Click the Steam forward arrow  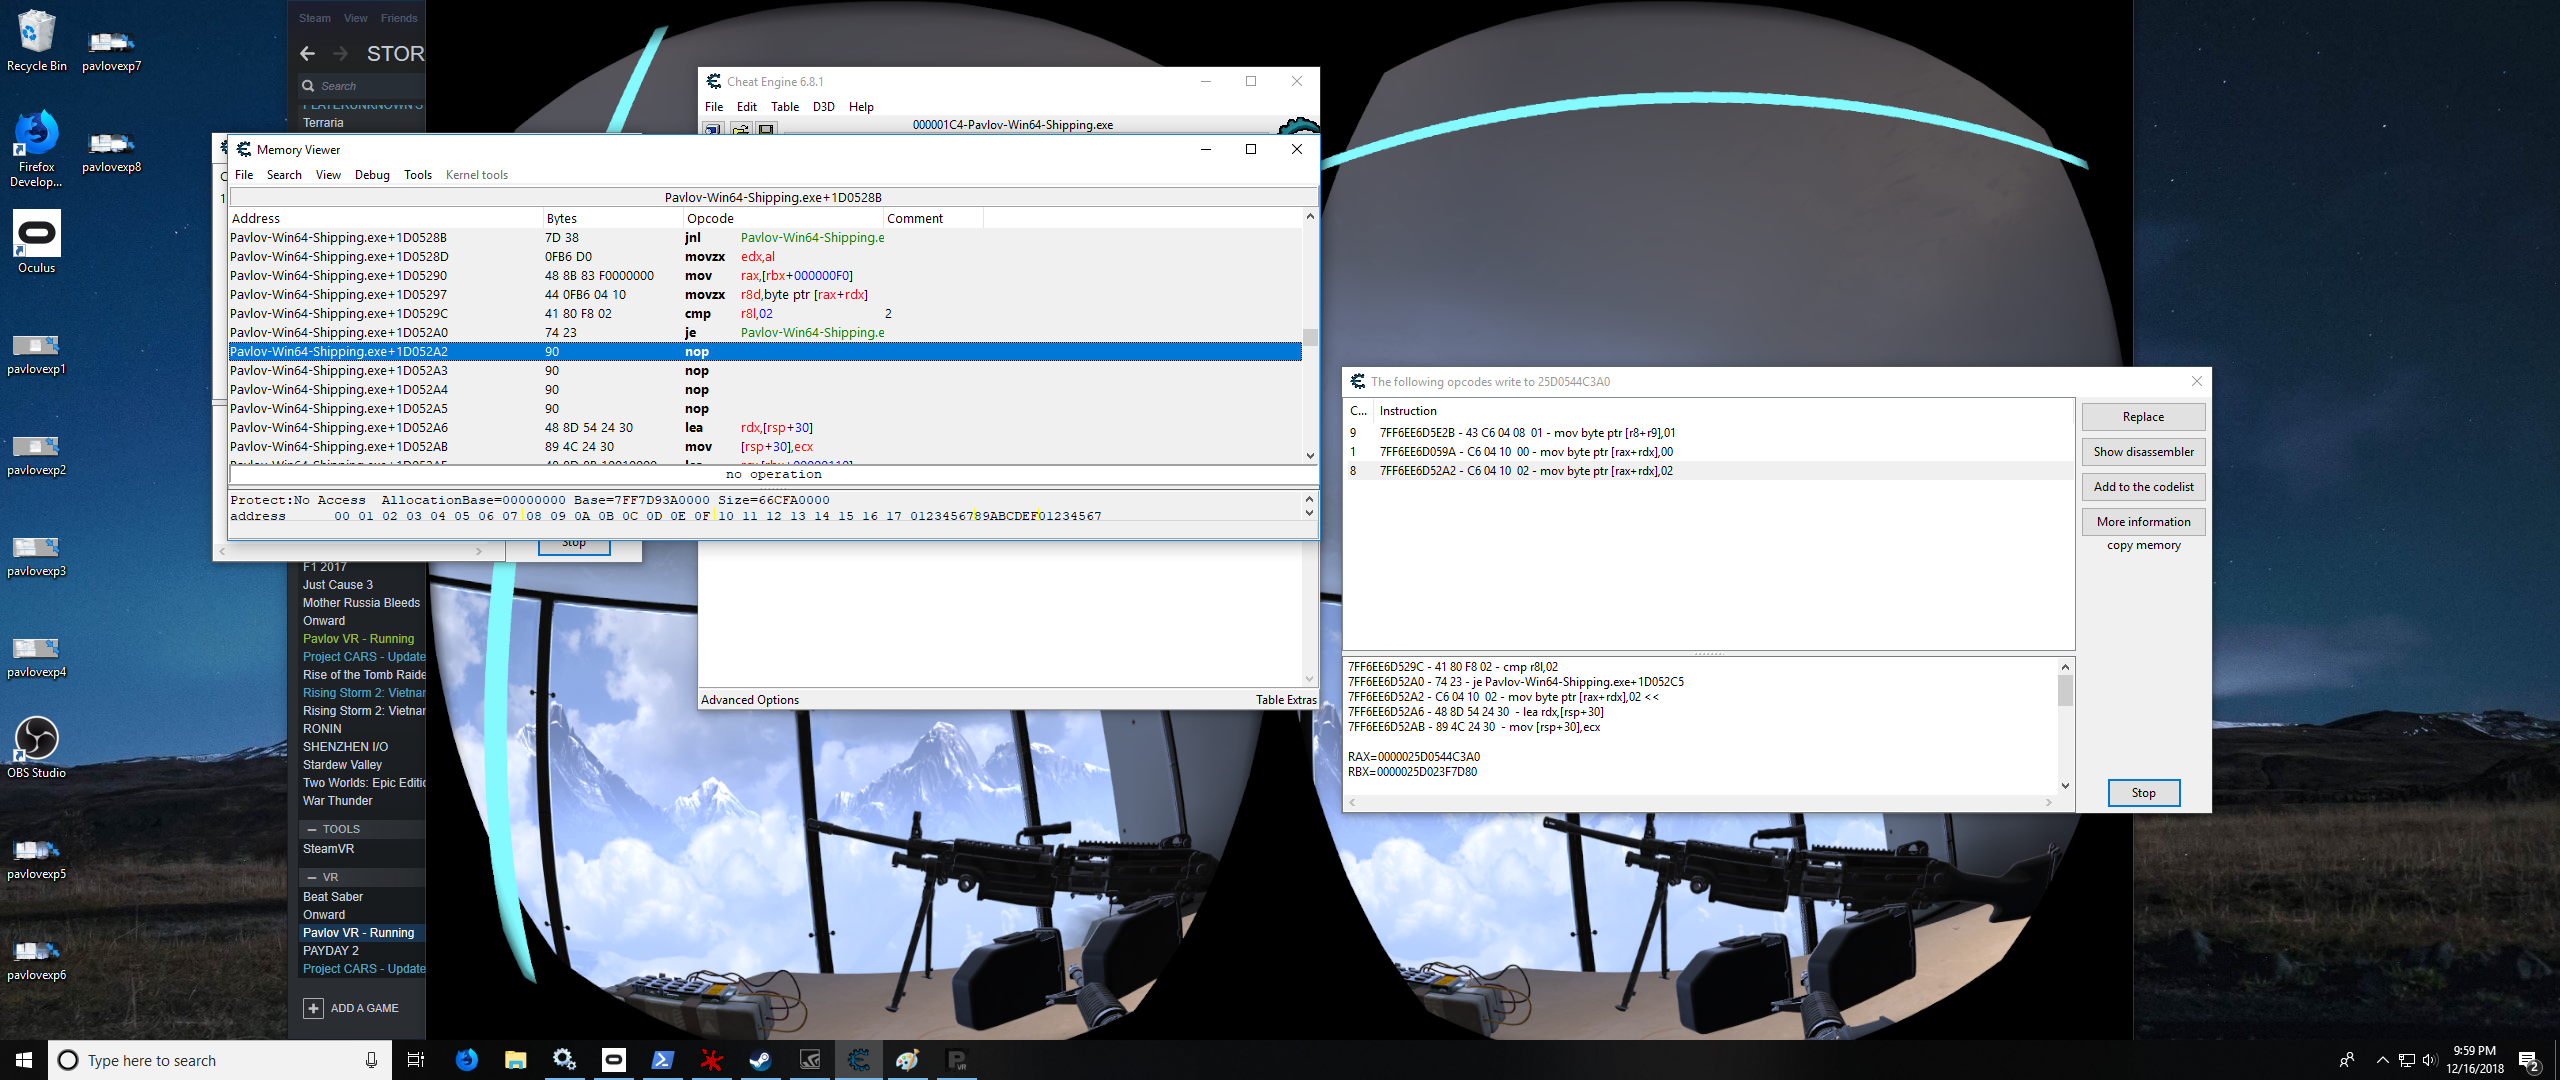340,53
